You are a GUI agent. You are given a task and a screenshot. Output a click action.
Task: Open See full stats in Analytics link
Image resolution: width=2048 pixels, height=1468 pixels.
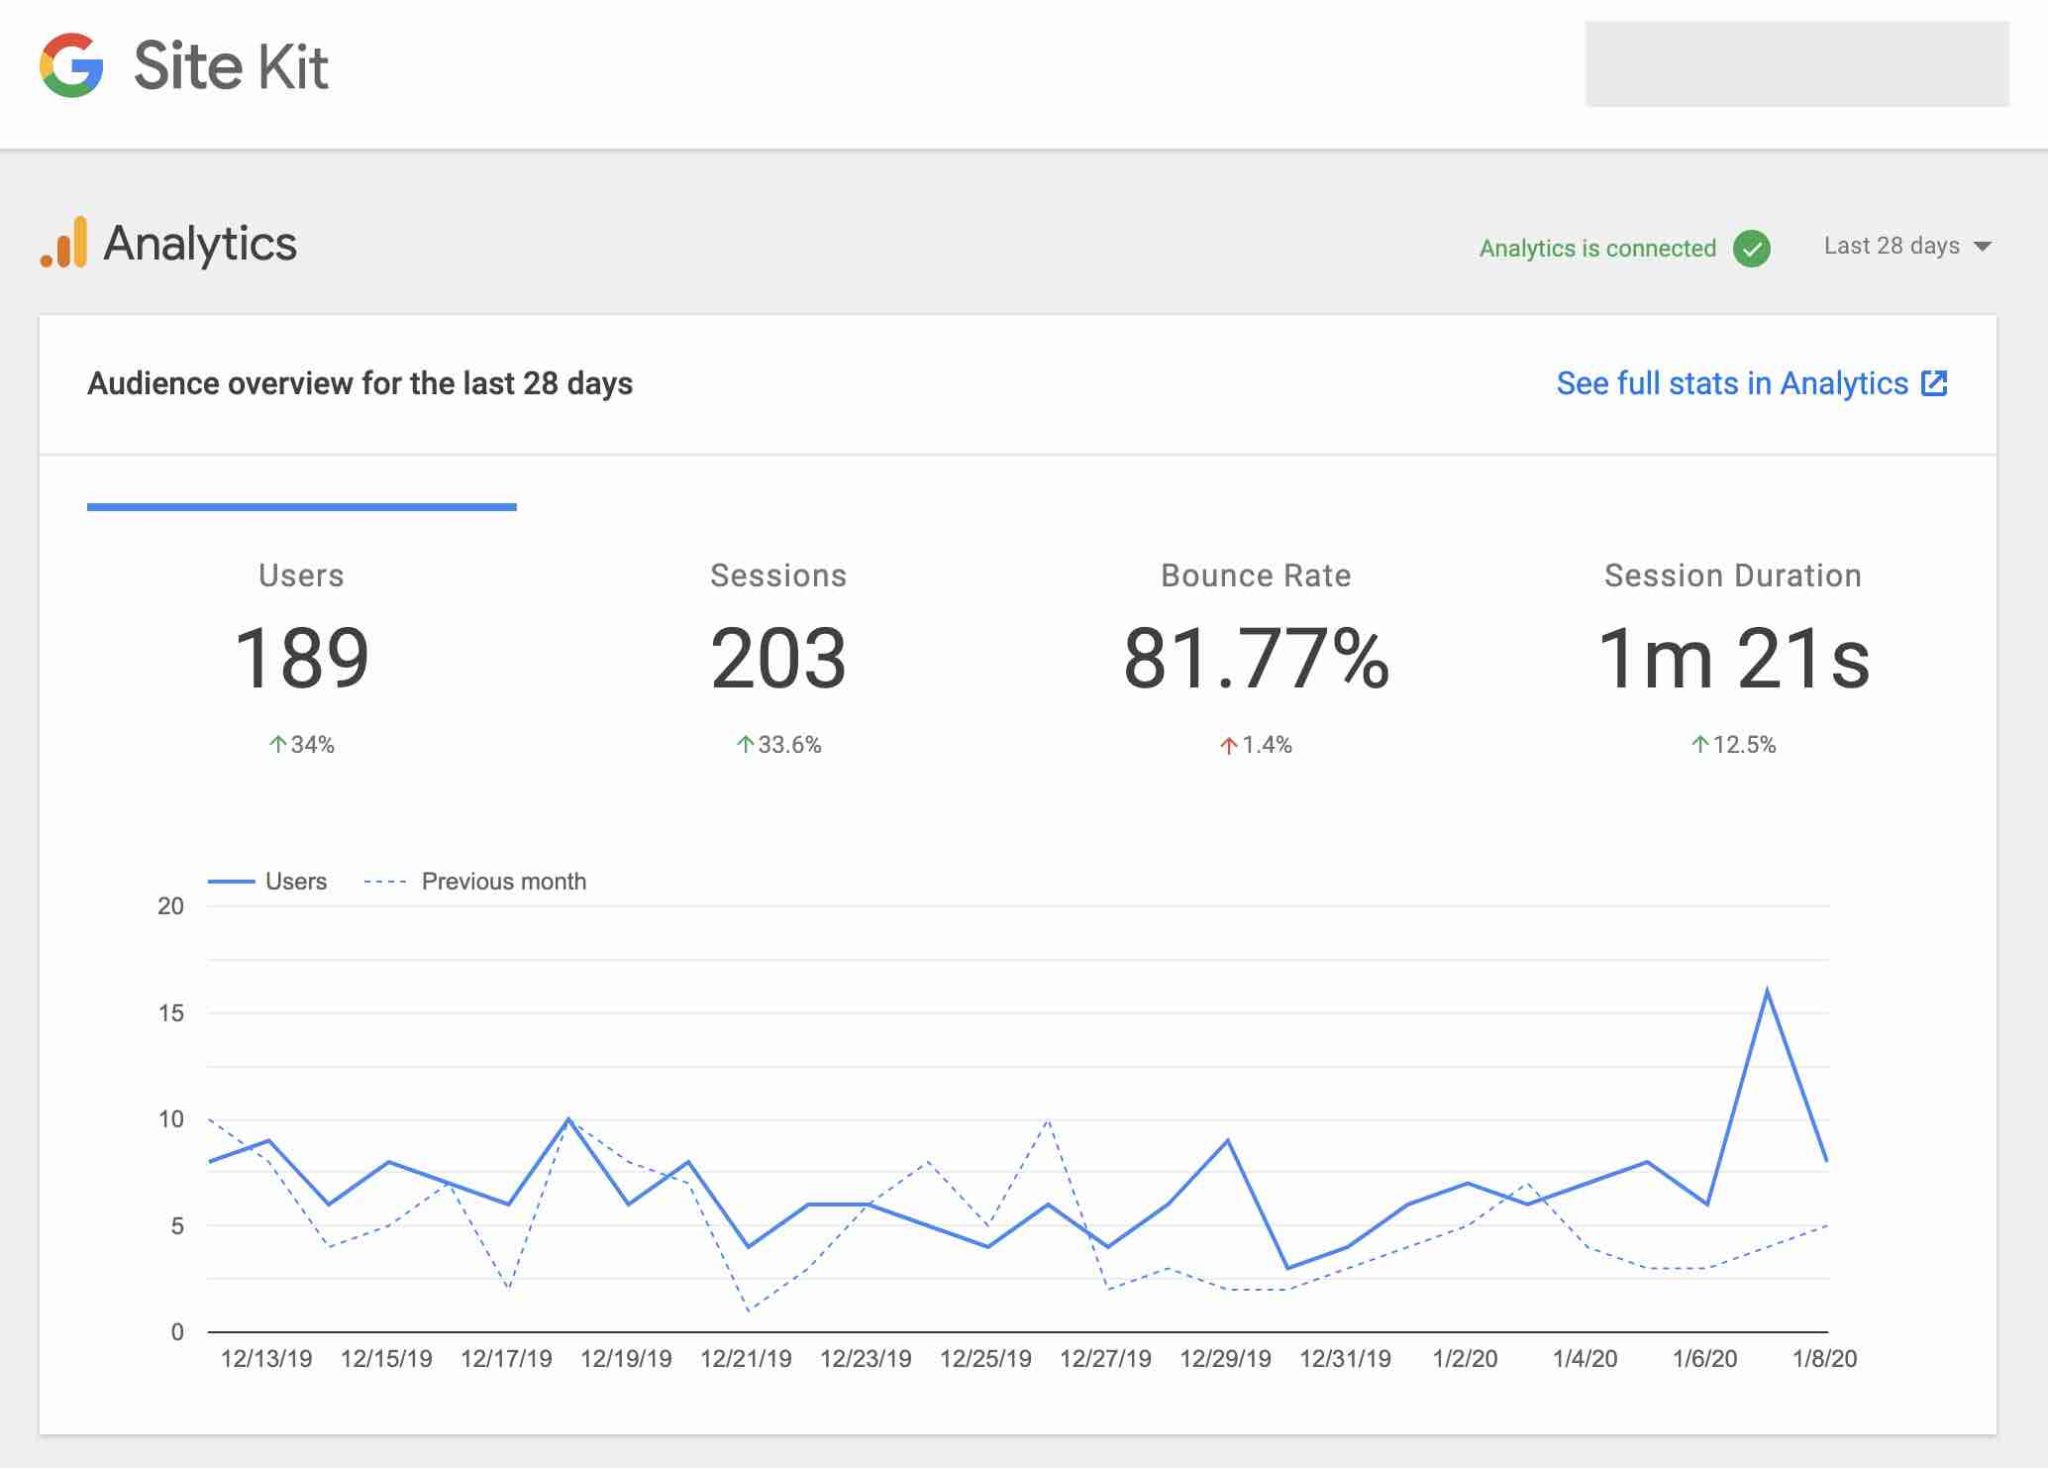coord(1752,383)
